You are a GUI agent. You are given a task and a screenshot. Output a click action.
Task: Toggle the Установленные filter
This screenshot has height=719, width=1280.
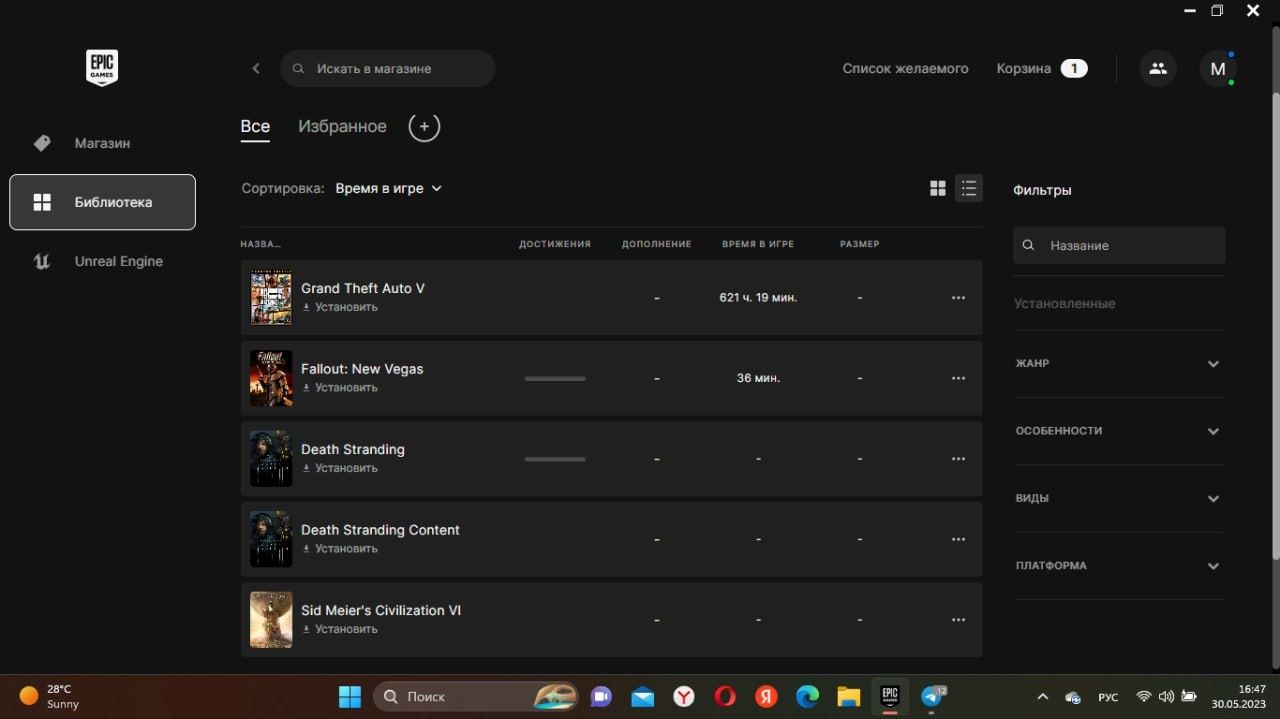pyautogui.click(x=1064, y=303)
